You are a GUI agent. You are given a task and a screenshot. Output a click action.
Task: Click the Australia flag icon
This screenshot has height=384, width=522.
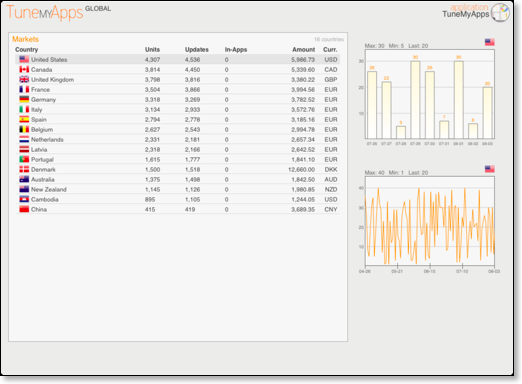click(24, 179)
